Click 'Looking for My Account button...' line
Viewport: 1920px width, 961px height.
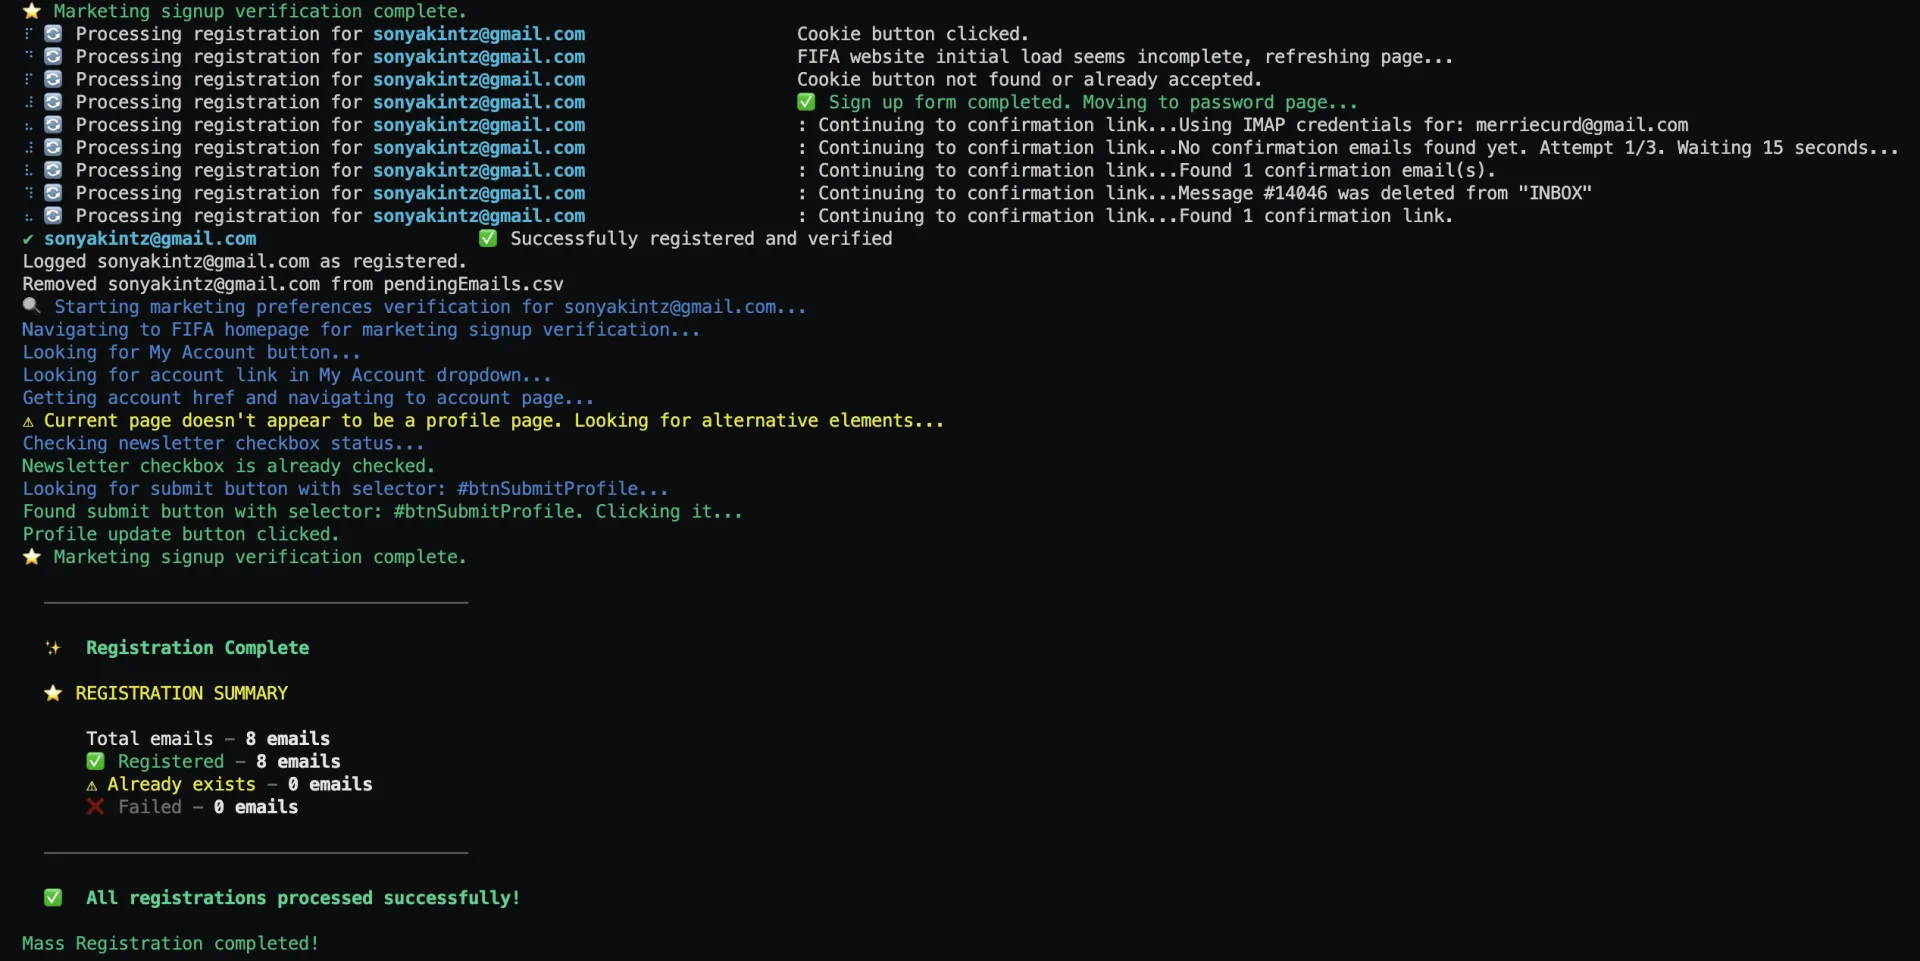pos(191,352)
